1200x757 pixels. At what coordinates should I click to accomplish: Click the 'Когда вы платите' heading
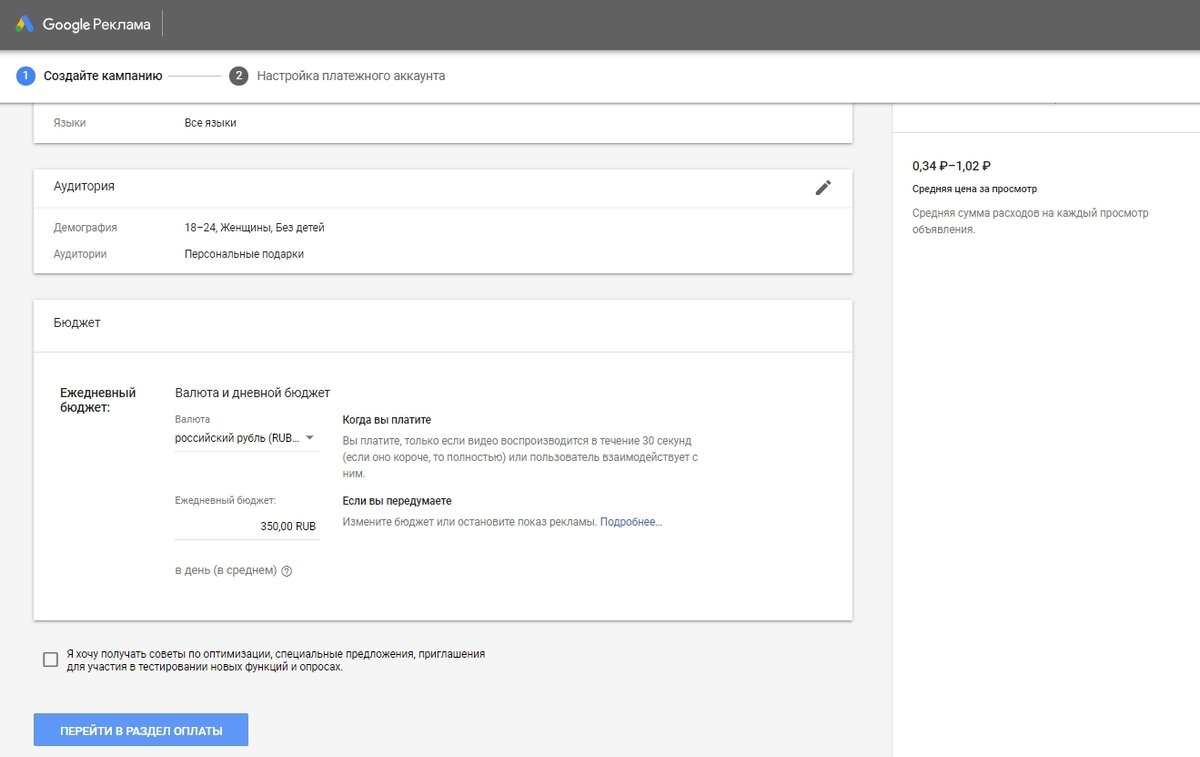[x=387, y=420]
